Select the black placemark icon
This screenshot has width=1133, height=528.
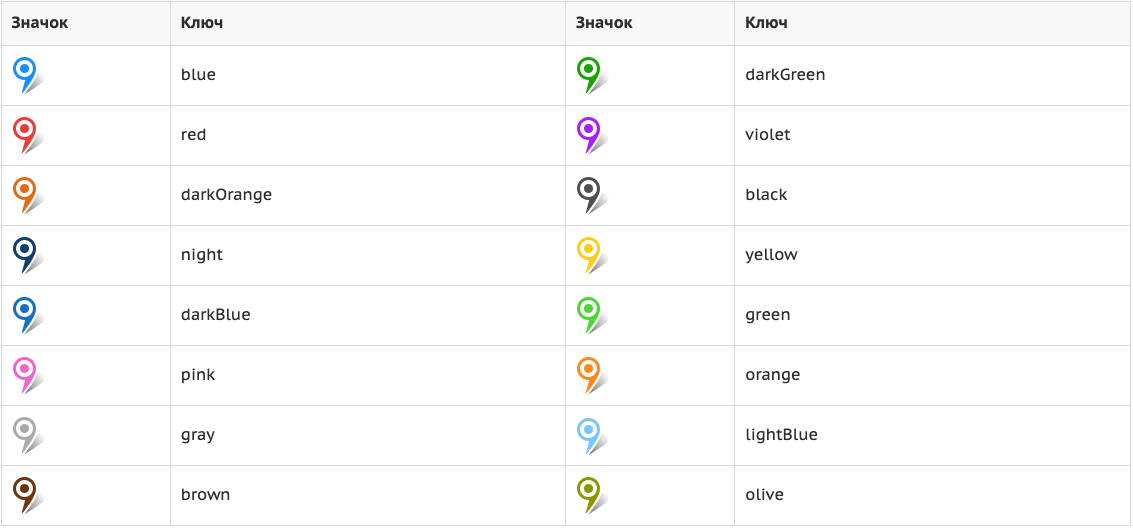pyautogui.click(x=592, y=195)
